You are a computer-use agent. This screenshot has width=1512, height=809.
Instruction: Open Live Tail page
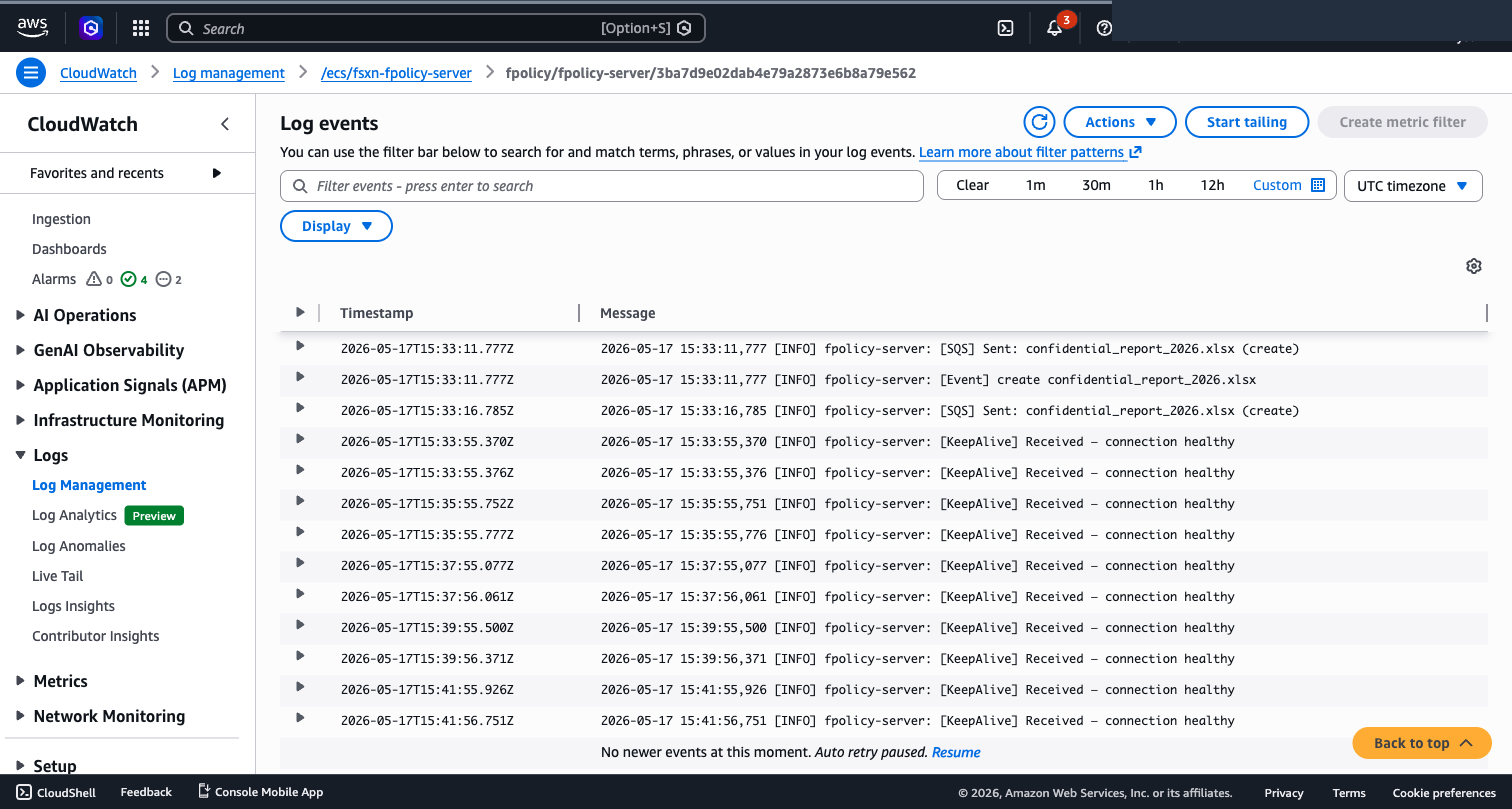click(58, 576)
